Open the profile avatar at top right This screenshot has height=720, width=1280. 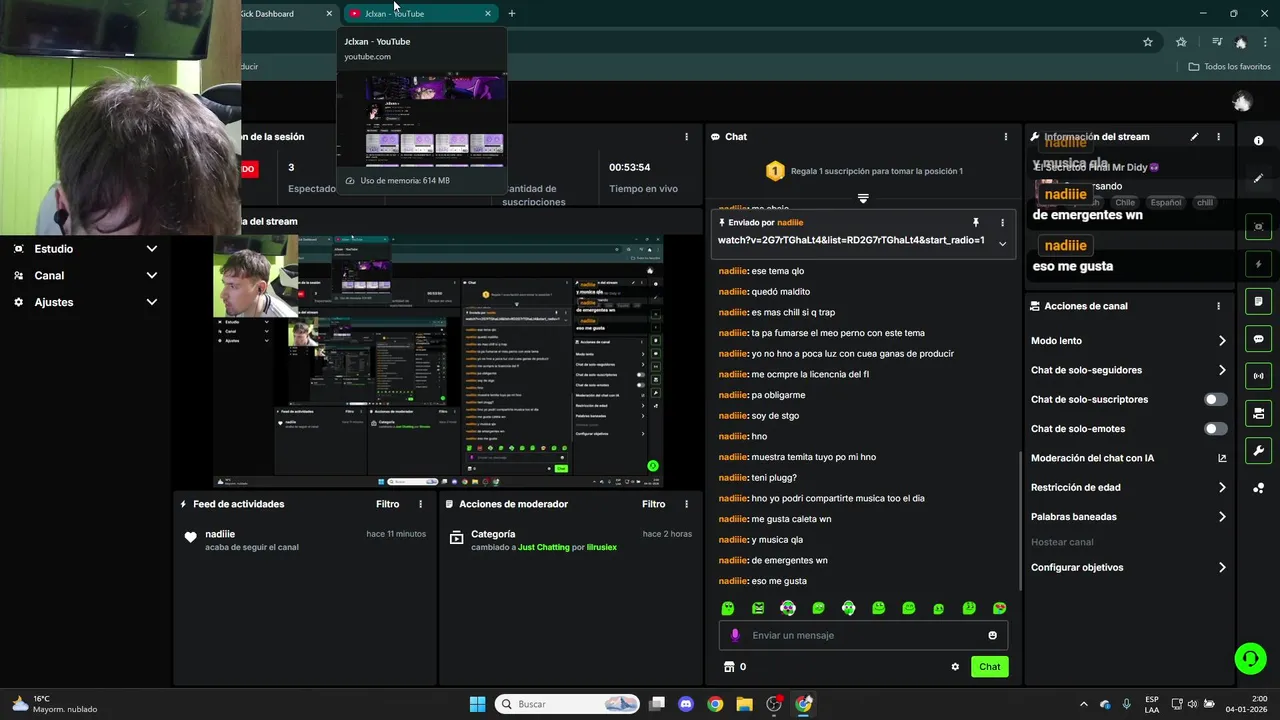click(x=1242, y=102)
